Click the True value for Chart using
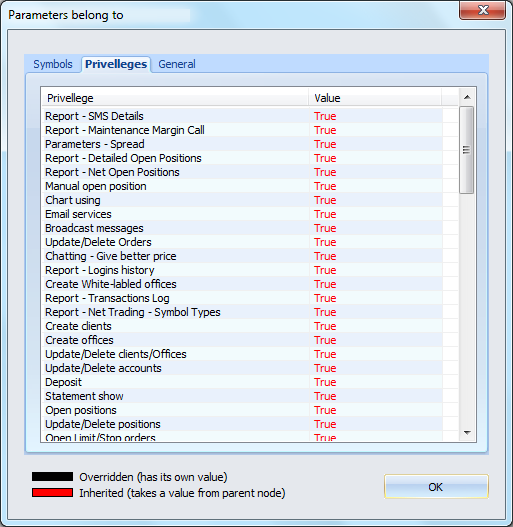 [x=325, y=200]
